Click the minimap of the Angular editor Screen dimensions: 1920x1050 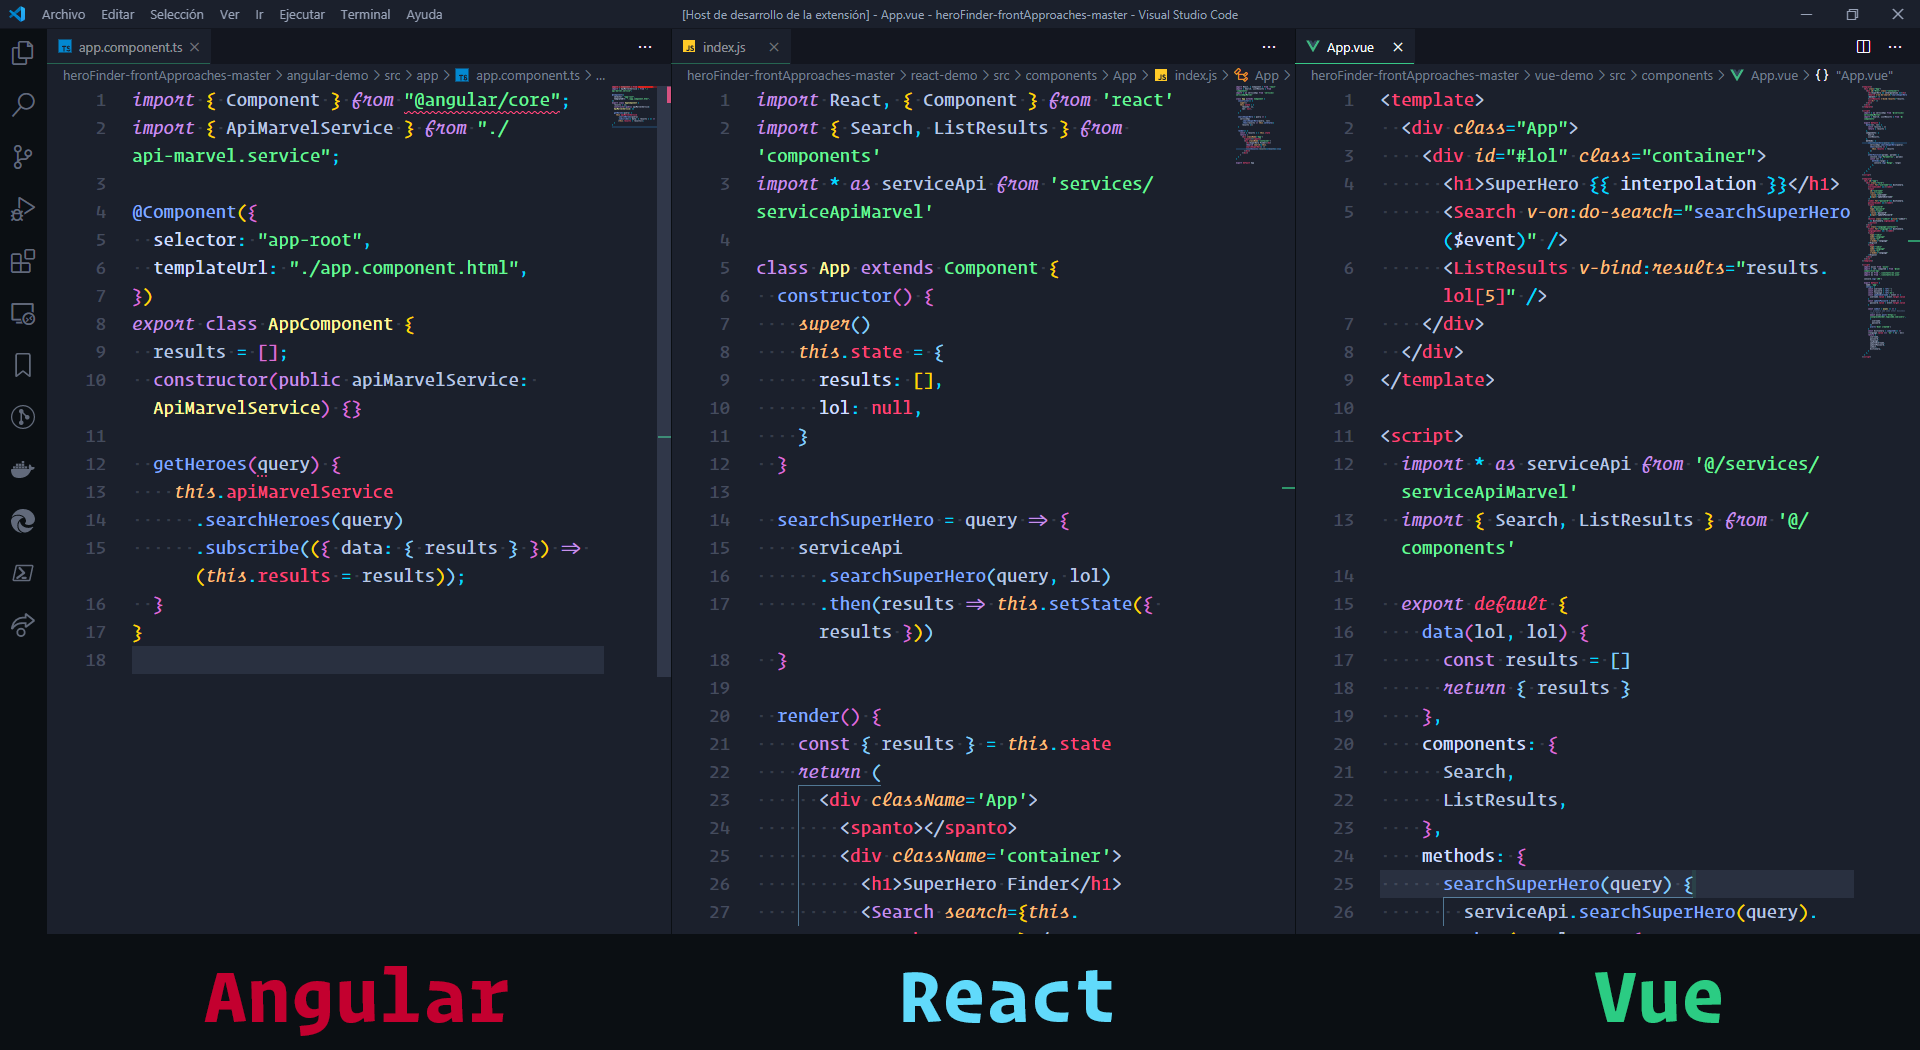coord(634,107)
